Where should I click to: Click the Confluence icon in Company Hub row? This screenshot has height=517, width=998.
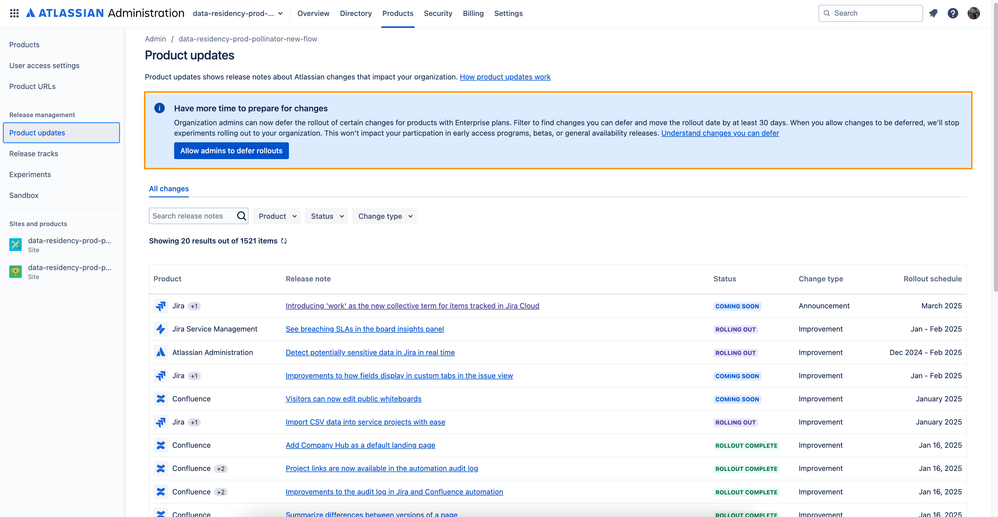pos(160,445)
